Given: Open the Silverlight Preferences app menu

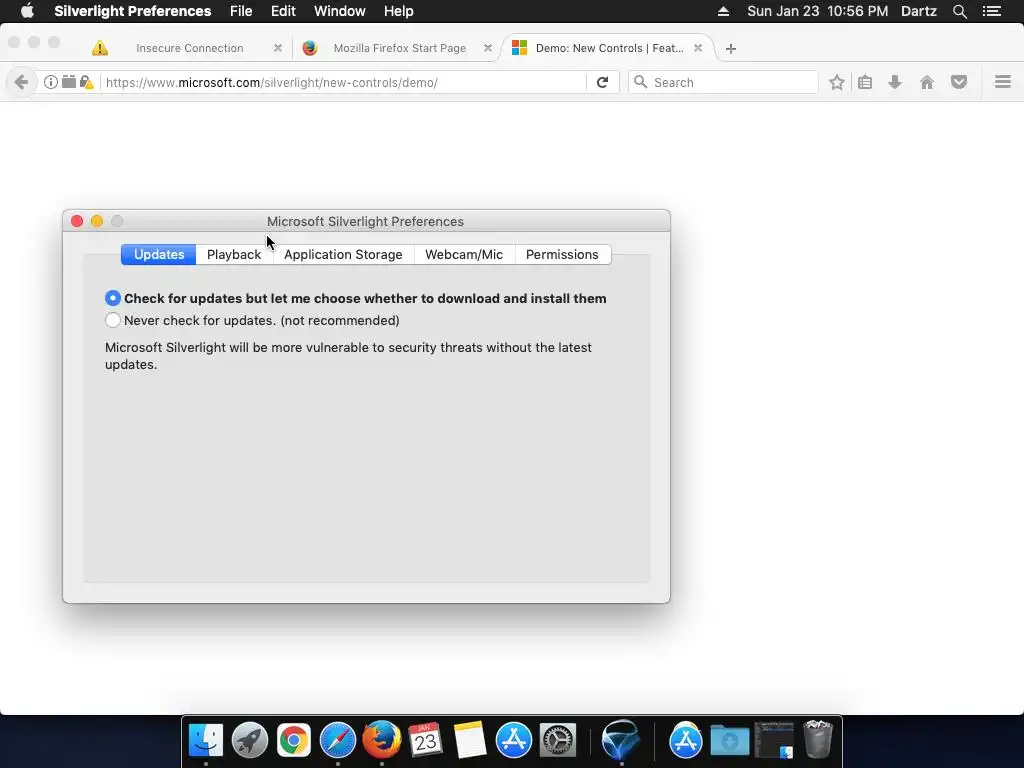Looking at the screenshot, I should pos(133,11).
